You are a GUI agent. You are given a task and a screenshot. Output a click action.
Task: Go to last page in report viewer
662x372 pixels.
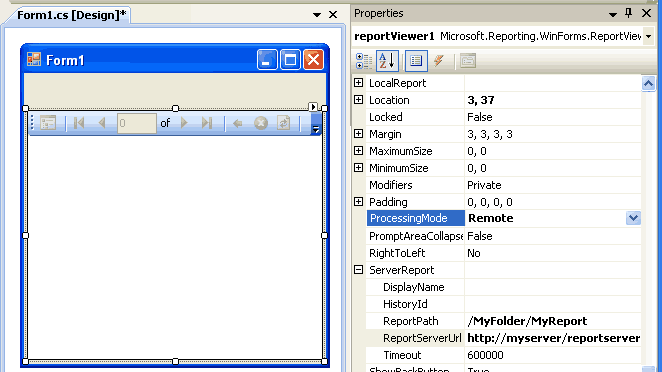206,123
